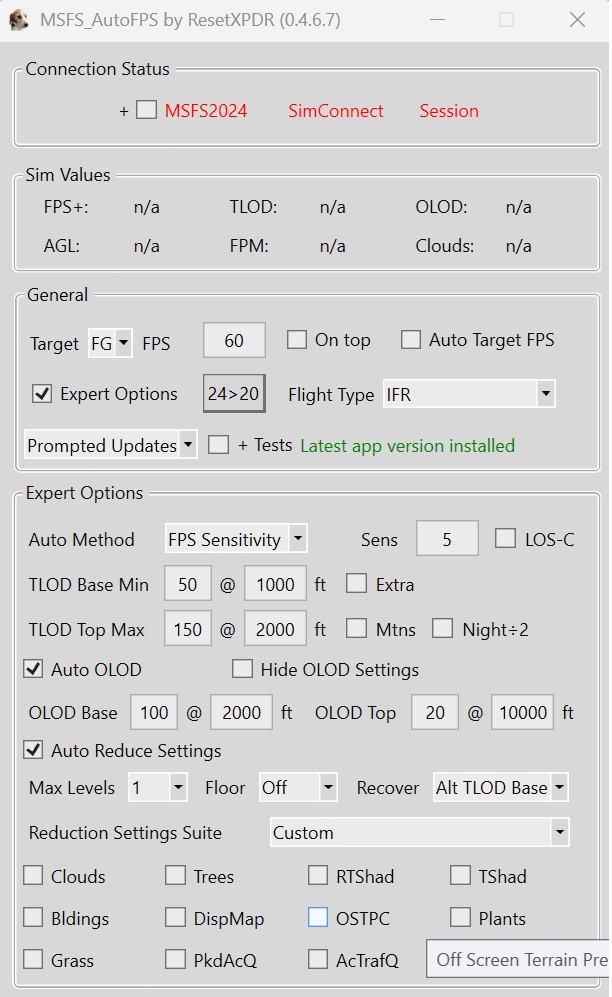Screen dimensions: 612x997
Task: Click the Clouds: sim value label
Action: 445,245
